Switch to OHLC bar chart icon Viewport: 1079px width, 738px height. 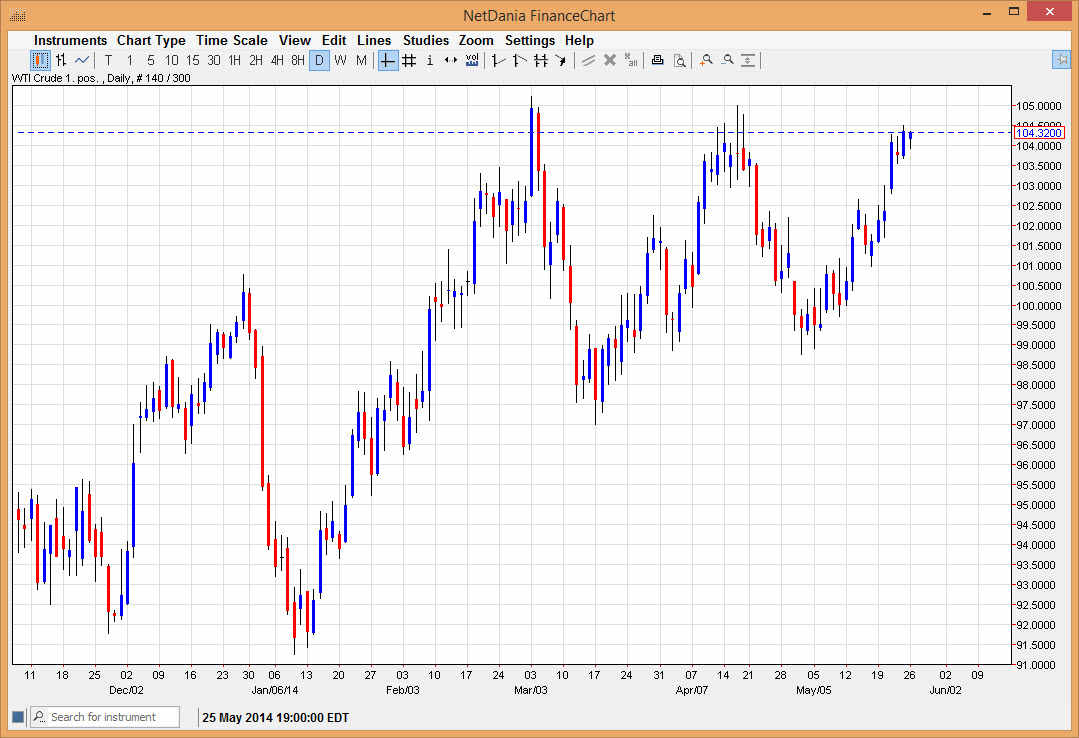point(61,60)
